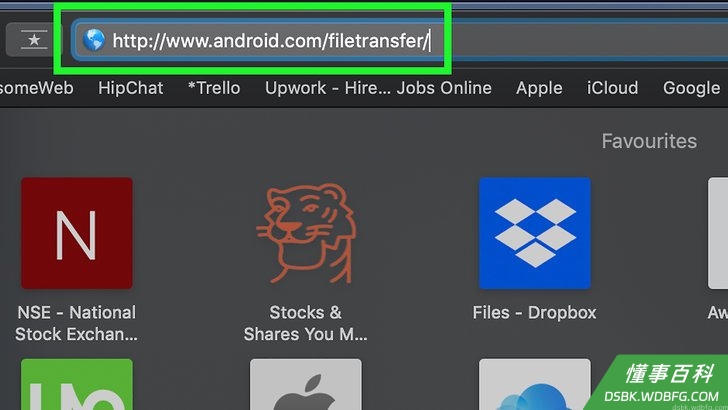Open the Apple logo favourite tile

tap(306, 384)
